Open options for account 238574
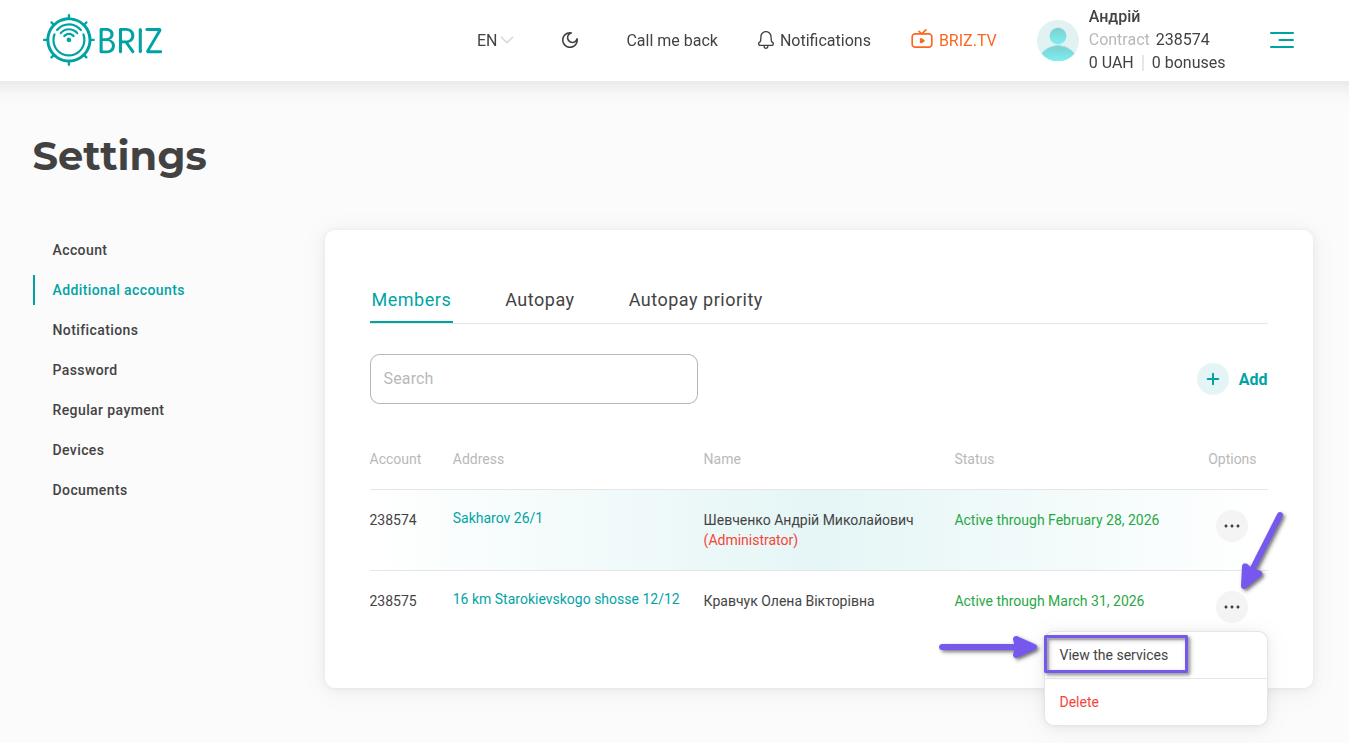The image size is (1349, 743). pos(1231,525)
